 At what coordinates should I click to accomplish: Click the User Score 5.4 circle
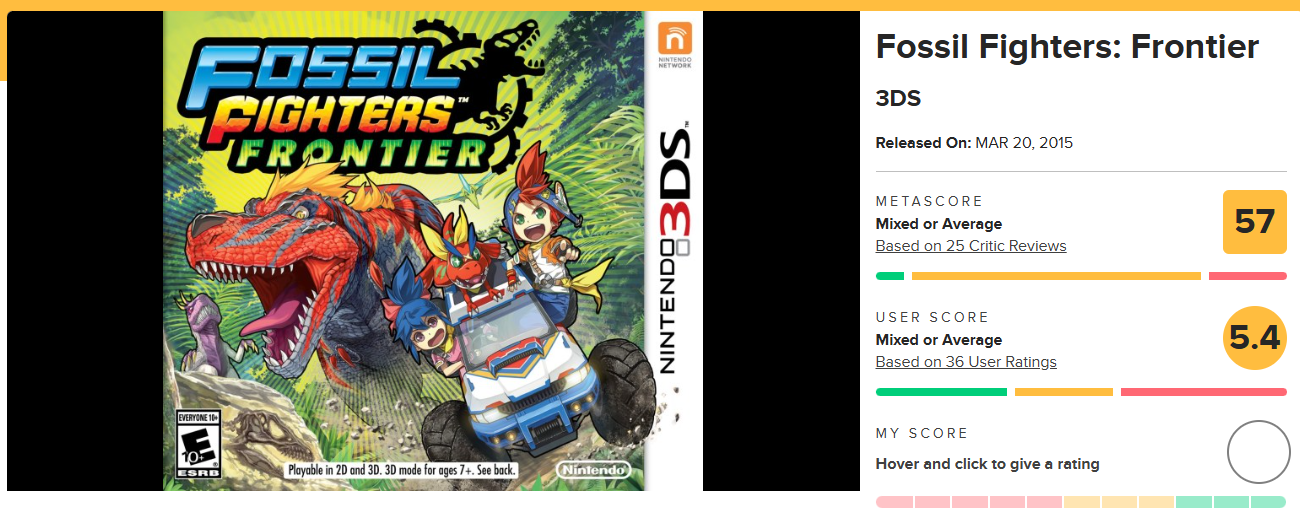coord(1255,338)
